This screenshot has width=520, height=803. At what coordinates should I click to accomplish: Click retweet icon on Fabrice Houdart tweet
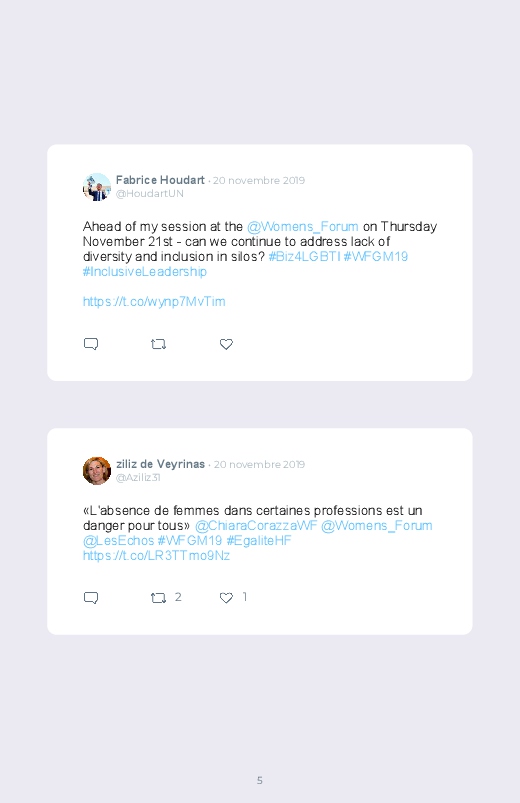point(158,344)
